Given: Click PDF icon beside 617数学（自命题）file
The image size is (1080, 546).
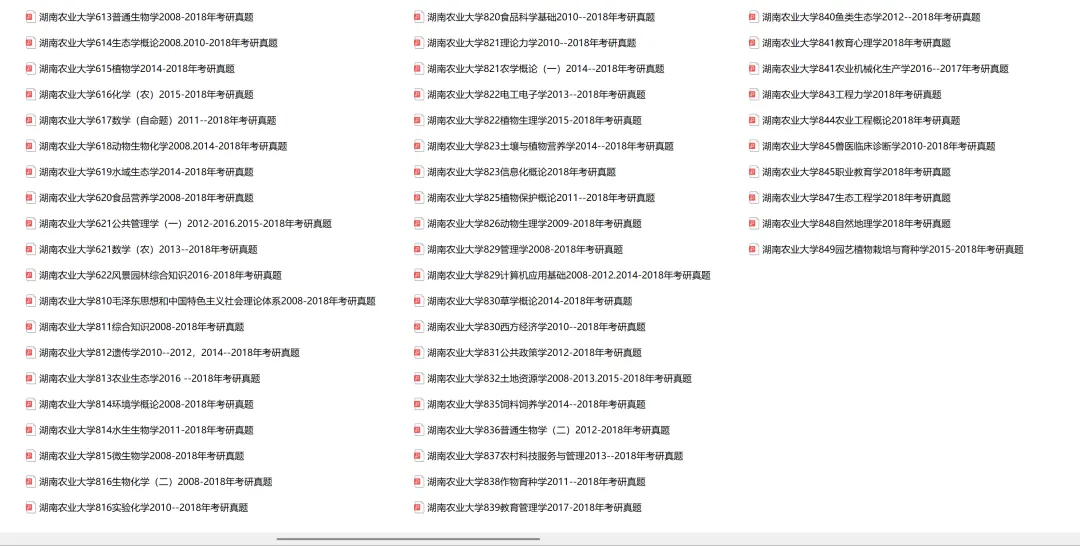Looking at the screenshot, I should tap(30, 120).
